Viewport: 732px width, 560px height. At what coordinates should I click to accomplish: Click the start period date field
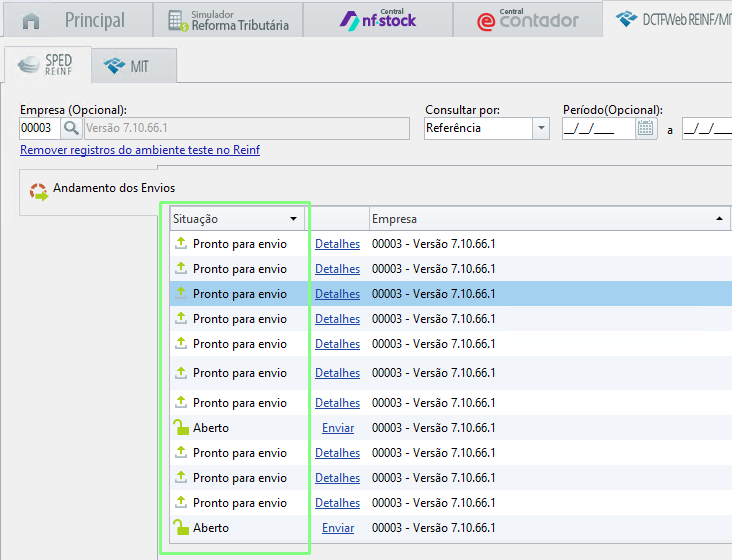597,128
